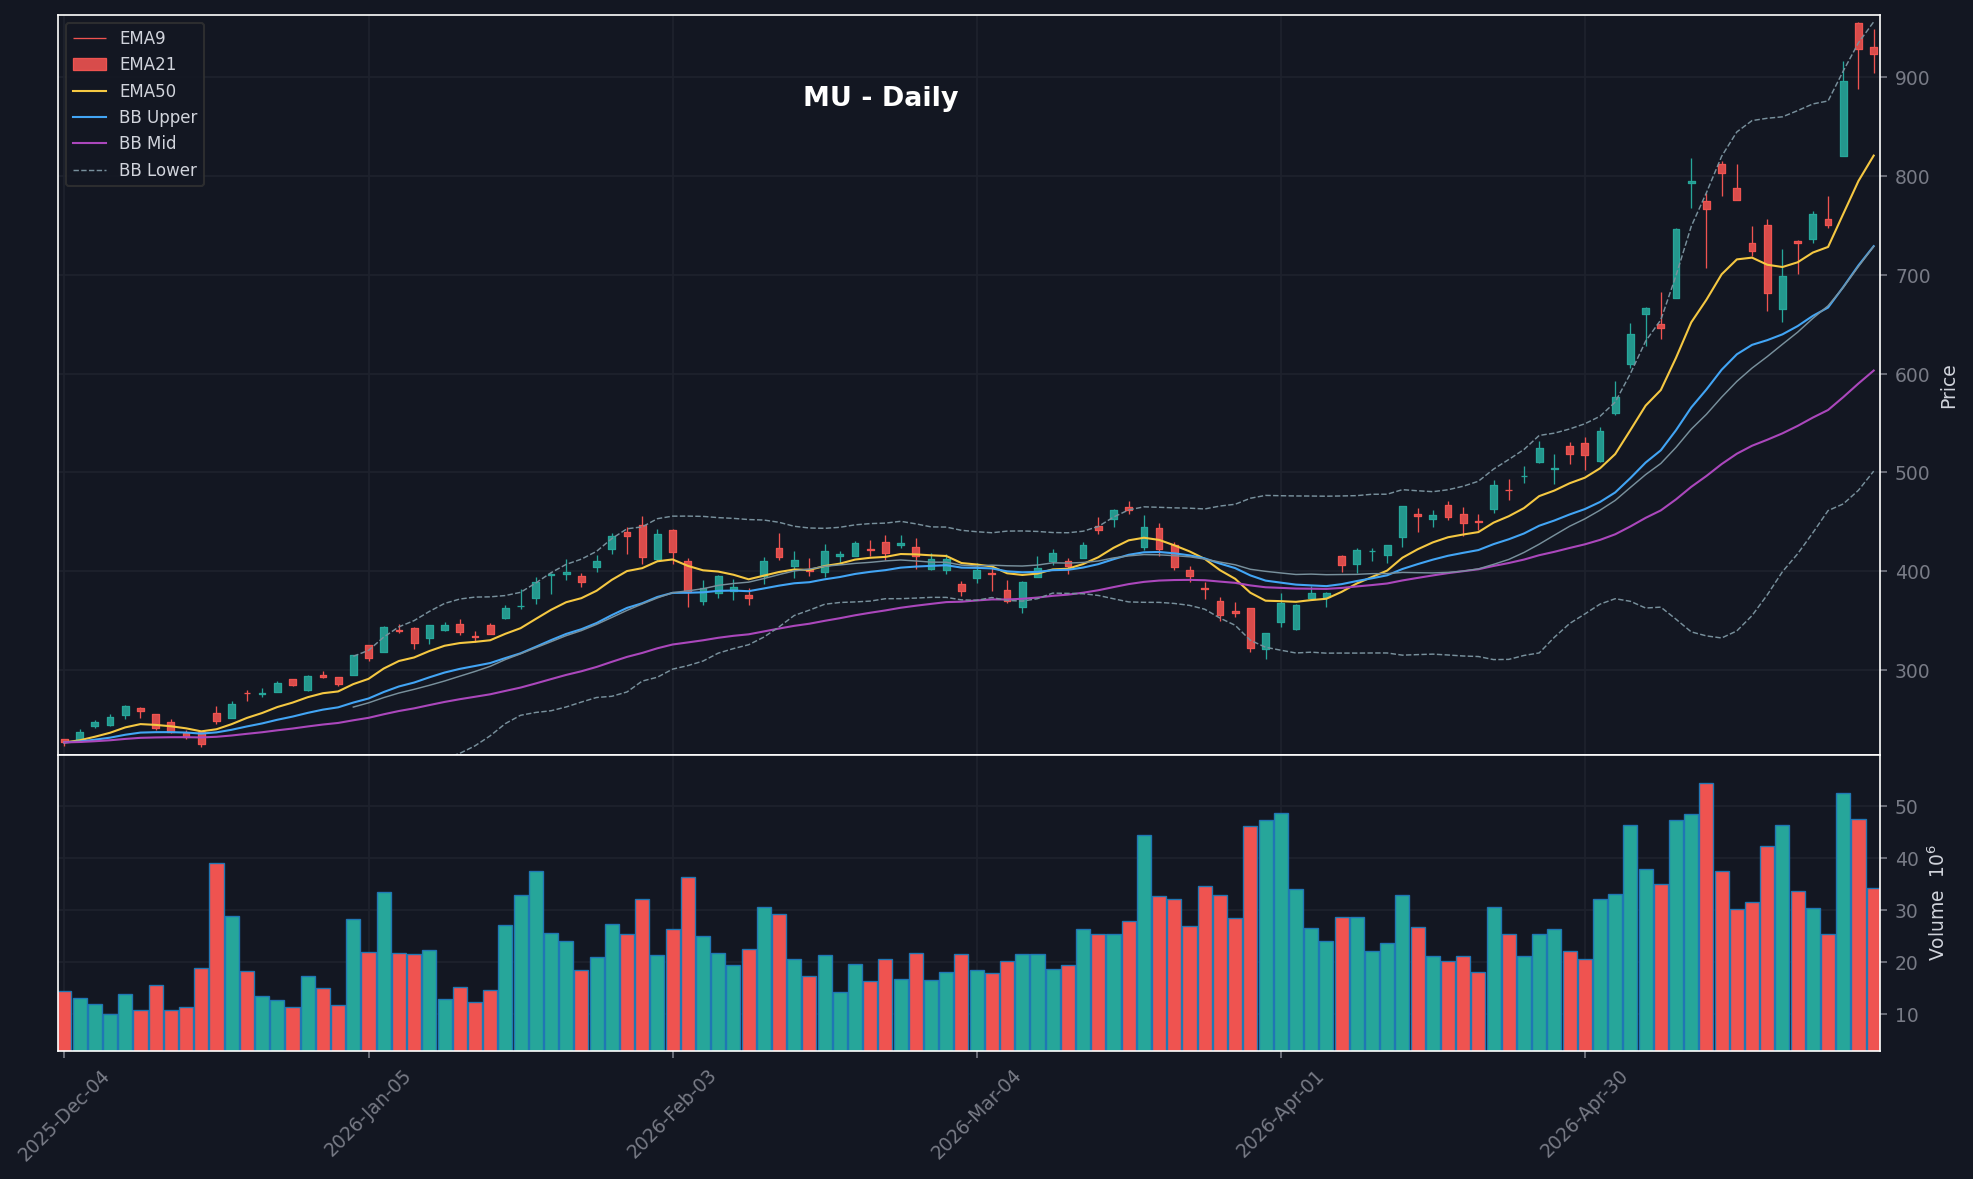The image size is (1973, 1179).
Task: Click the BB Mid legend label
Action: click(x=147, y=143)
